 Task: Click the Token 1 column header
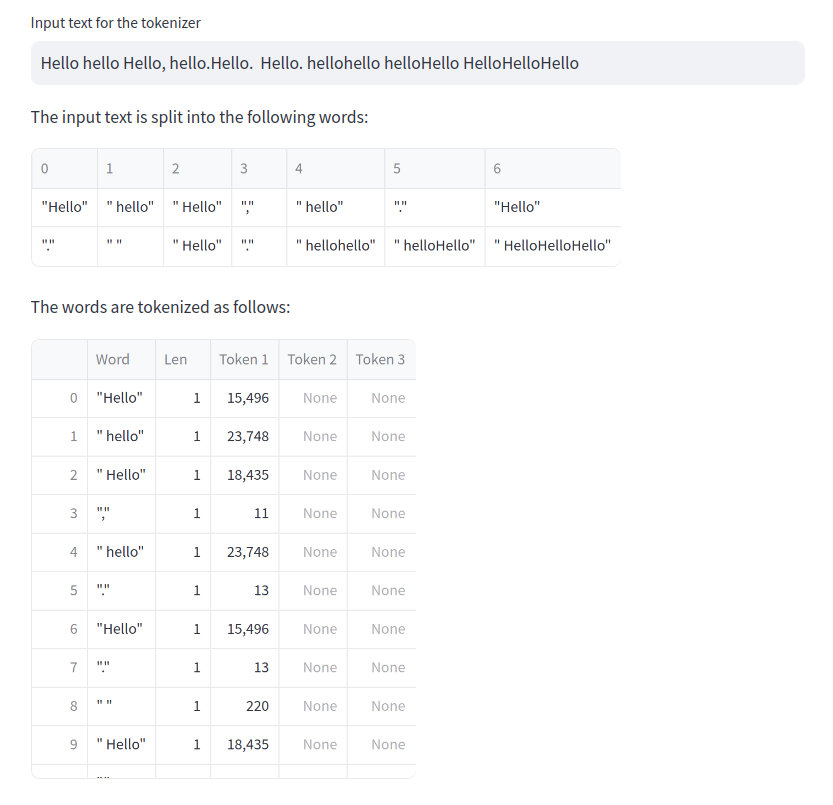(x=244, y=359)
